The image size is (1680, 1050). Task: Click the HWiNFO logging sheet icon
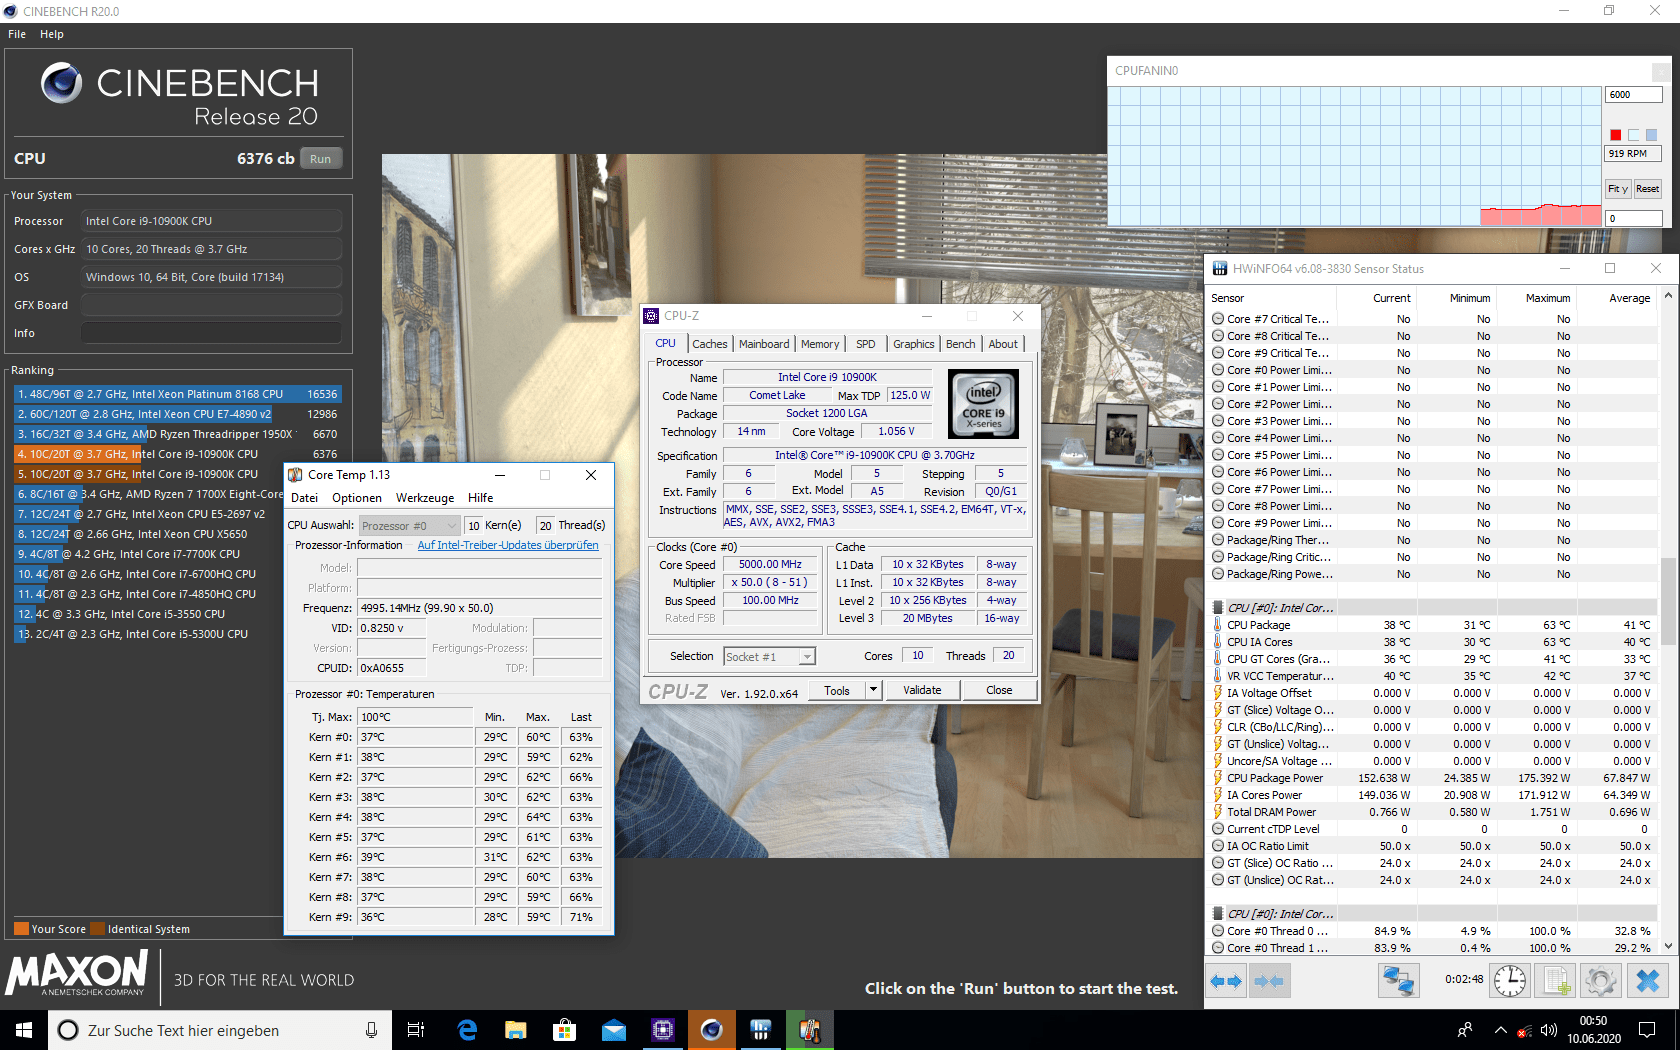pos(1556,981)
